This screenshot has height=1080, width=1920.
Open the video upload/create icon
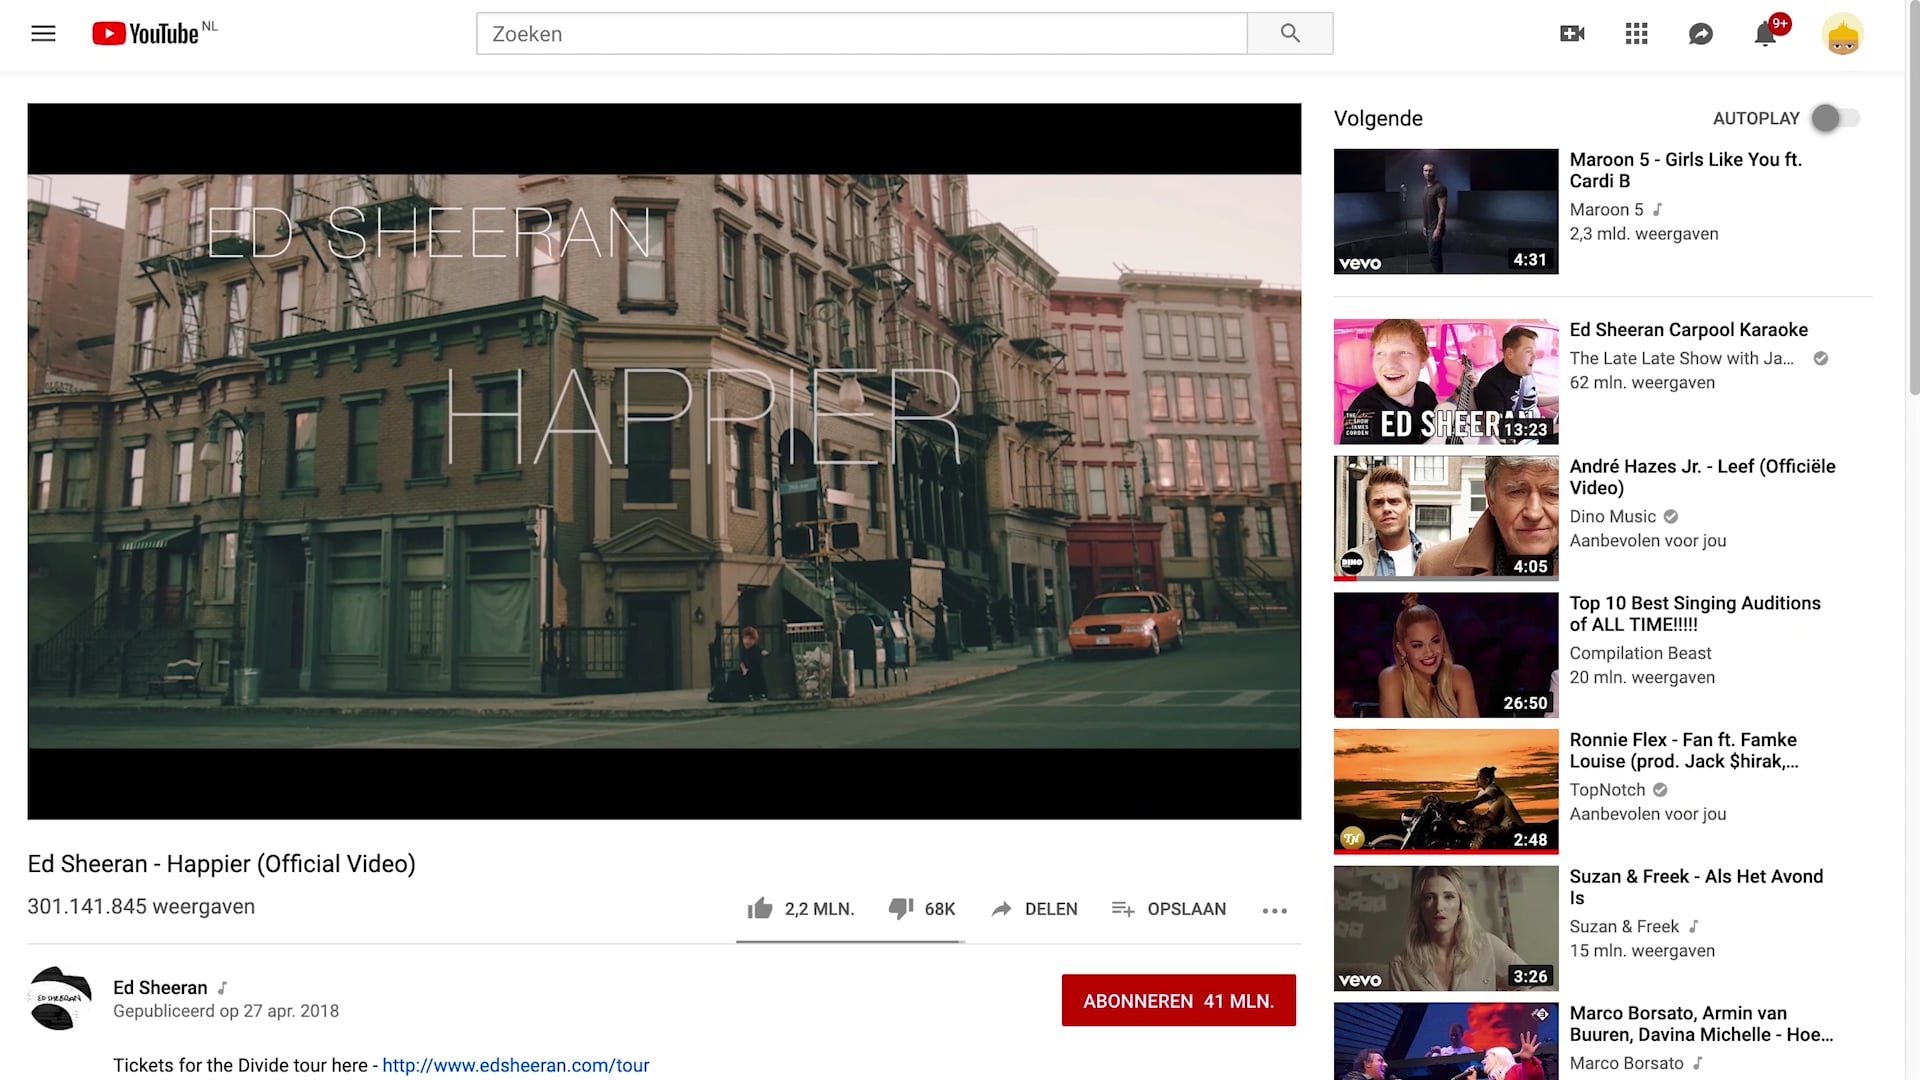(1571, 33)
